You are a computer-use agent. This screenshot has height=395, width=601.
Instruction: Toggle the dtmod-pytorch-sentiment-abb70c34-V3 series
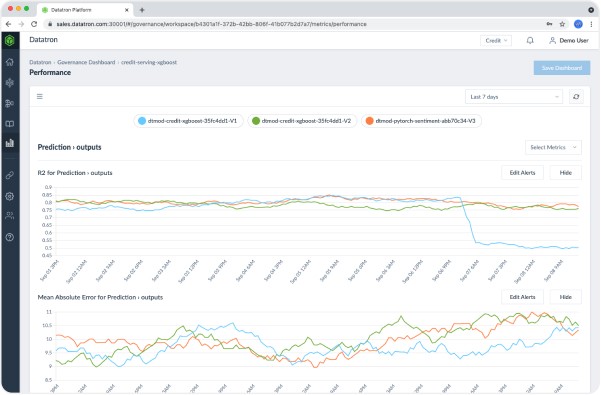point(421,121)
